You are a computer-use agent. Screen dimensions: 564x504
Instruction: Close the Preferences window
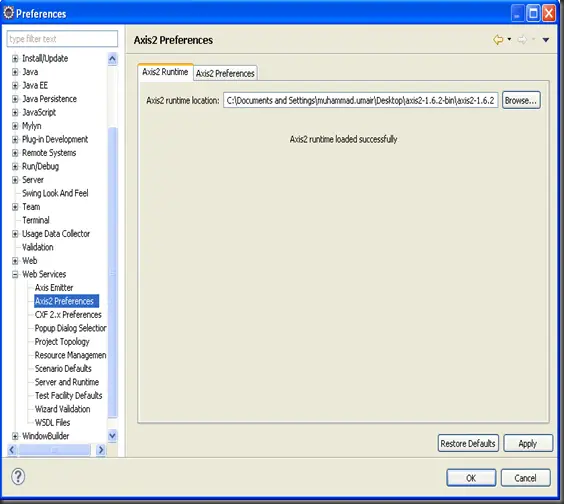click(x=549, y=13)
